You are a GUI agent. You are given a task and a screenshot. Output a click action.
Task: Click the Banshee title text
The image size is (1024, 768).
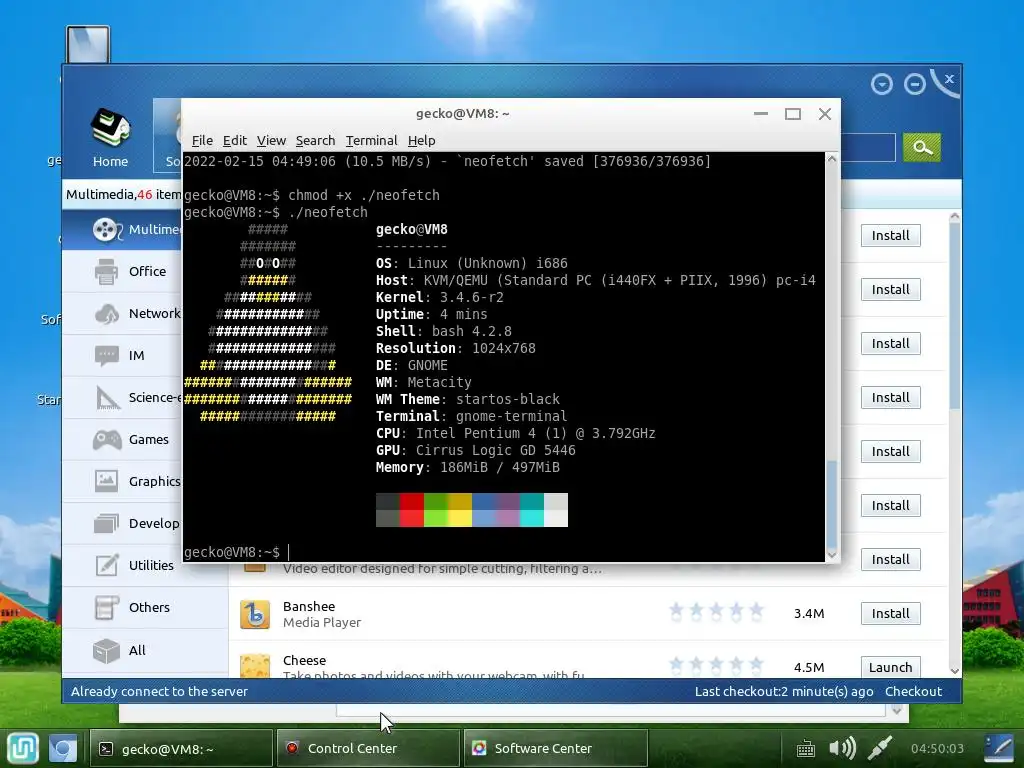(x=309, y=606)
